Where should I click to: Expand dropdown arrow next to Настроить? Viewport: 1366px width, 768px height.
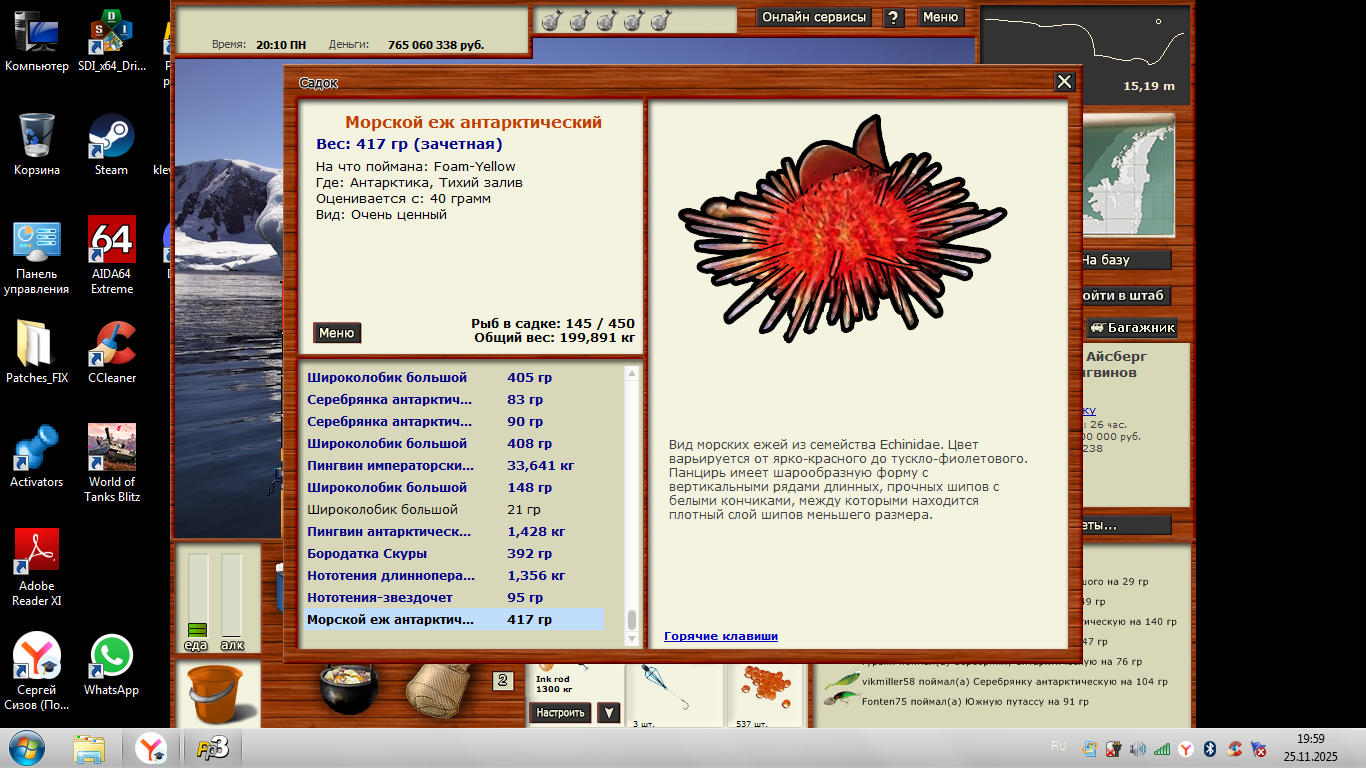[608, 713]
